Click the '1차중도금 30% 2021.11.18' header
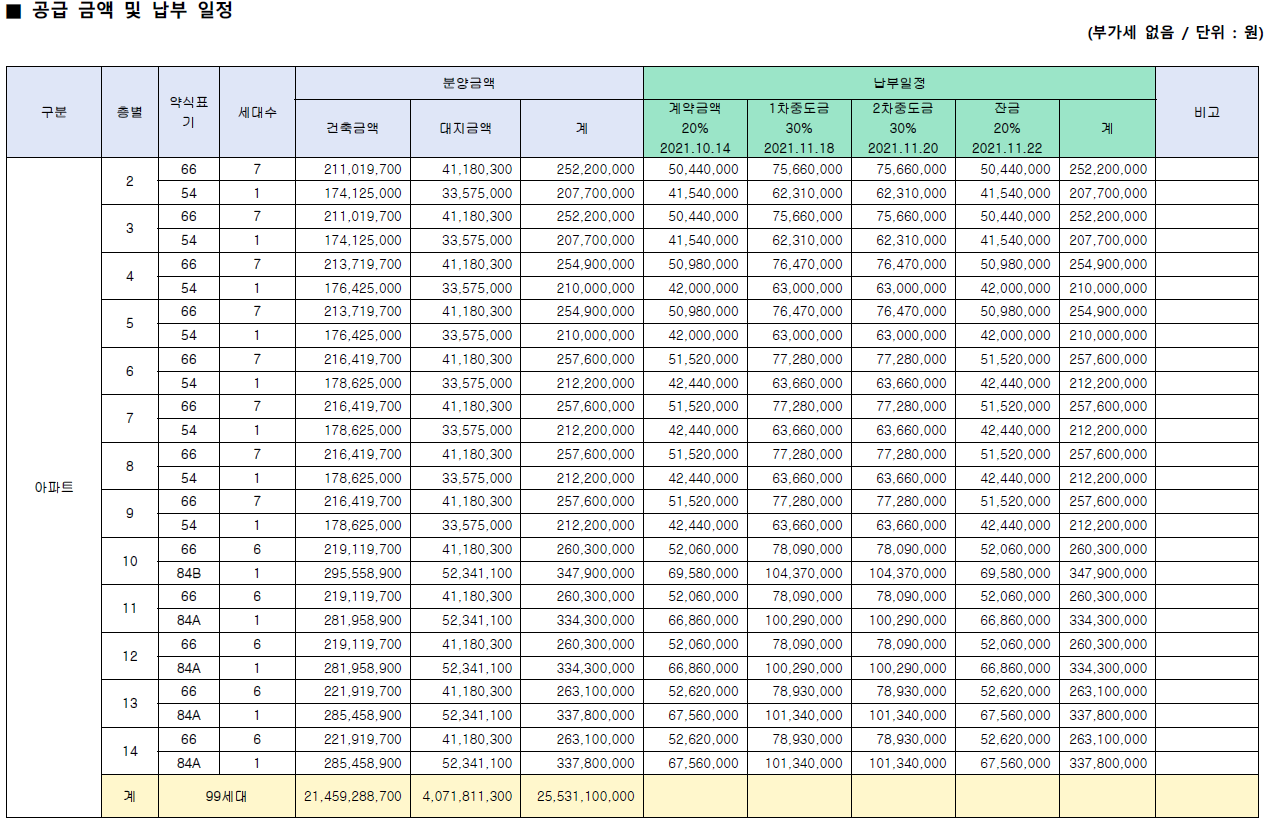The width and height of the screenshot is (1268, 826). [x=799, y=128]
